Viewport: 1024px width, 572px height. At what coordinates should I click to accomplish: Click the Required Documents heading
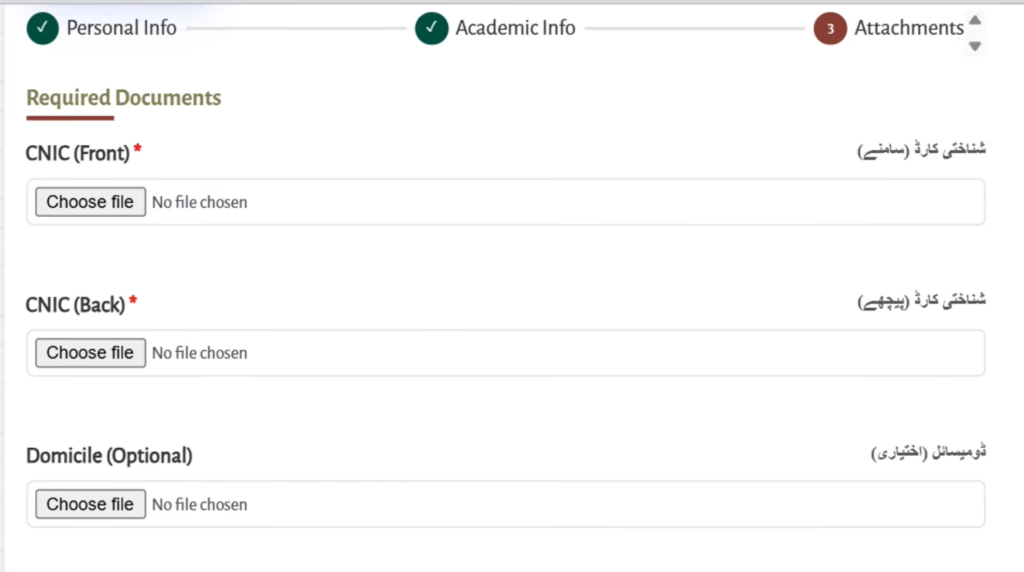click(123, 98)
